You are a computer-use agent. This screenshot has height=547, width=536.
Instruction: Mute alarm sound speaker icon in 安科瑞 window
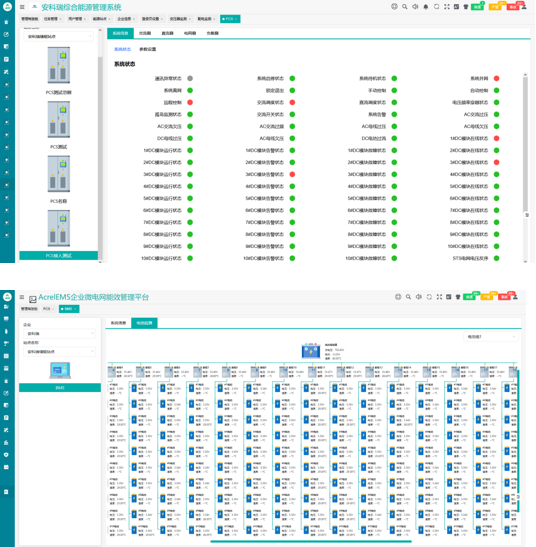[415, 7]
